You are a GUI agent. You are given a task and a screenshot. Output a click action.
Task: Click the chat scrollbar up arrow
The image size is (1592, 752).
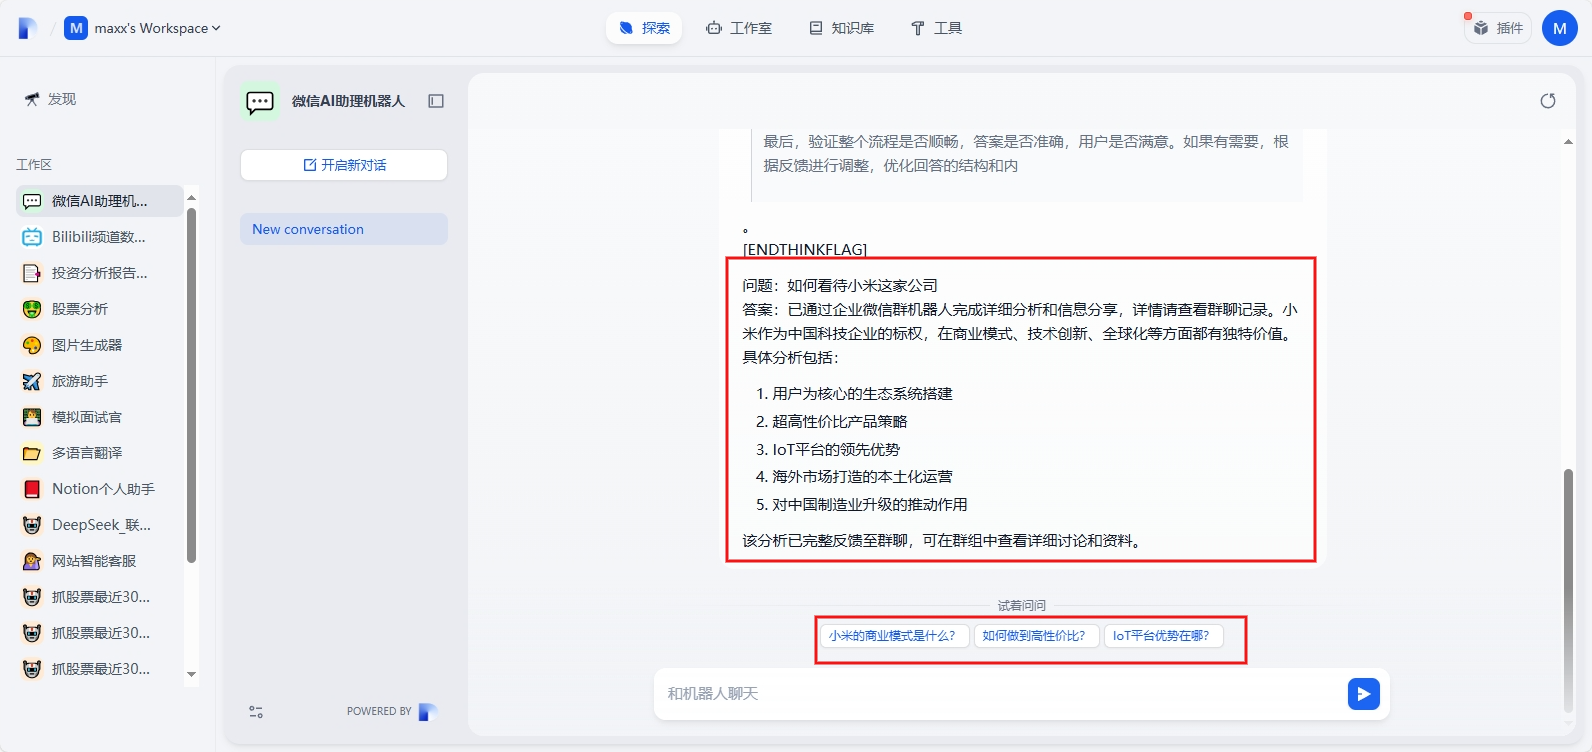pos(1568,142)
